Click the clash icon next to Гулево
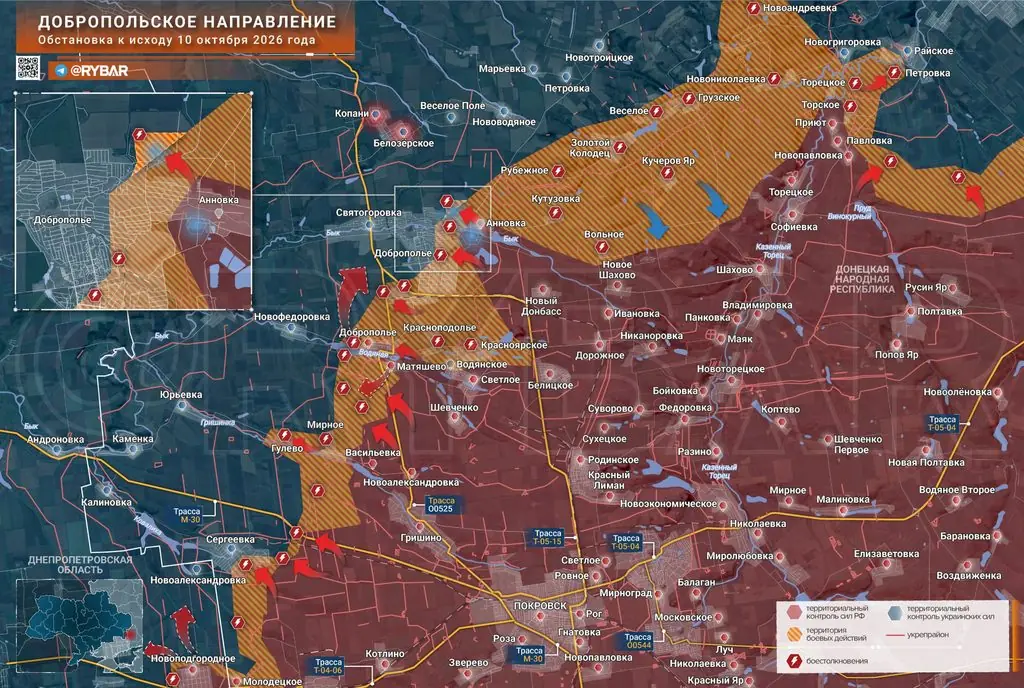The height and width of the screenshot is (688, 1024). [285, 435]
